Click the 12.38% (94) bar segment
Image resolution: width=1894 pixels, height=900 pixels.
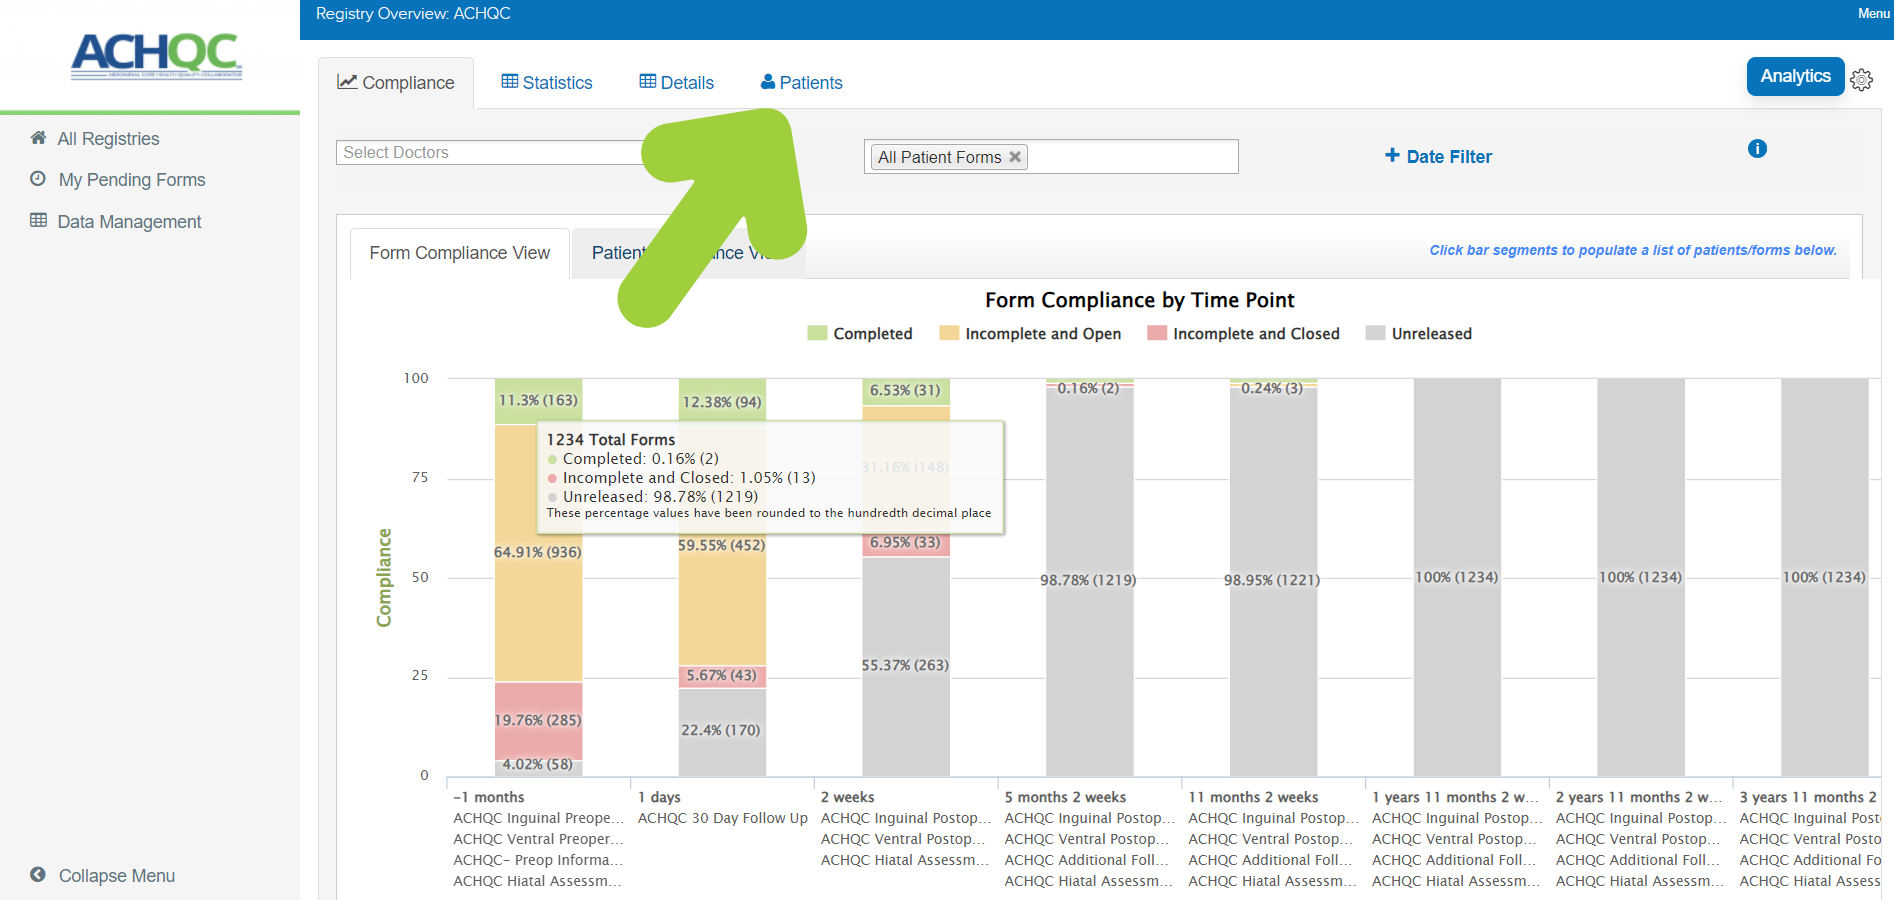[x=722, y=402]
